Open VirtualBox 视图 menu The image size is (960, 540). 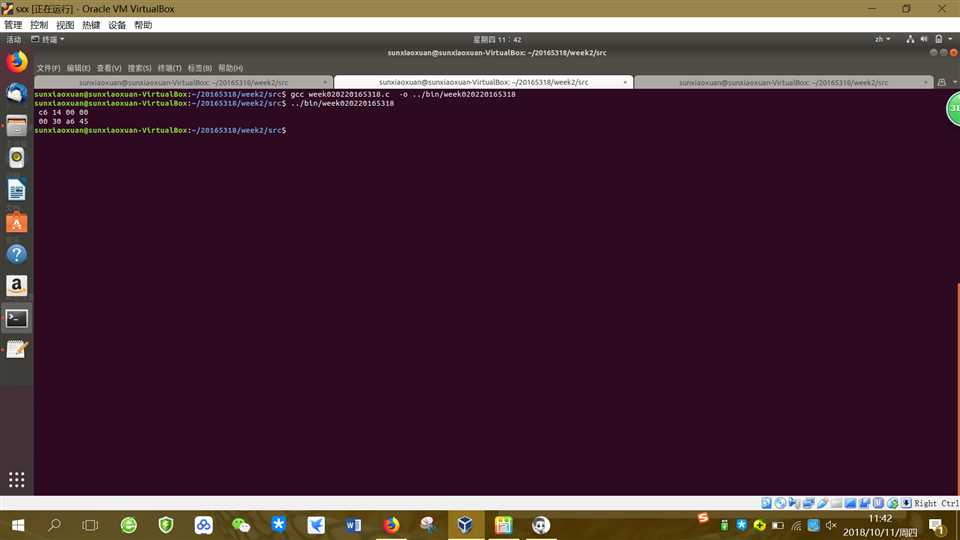click(65, 25)
